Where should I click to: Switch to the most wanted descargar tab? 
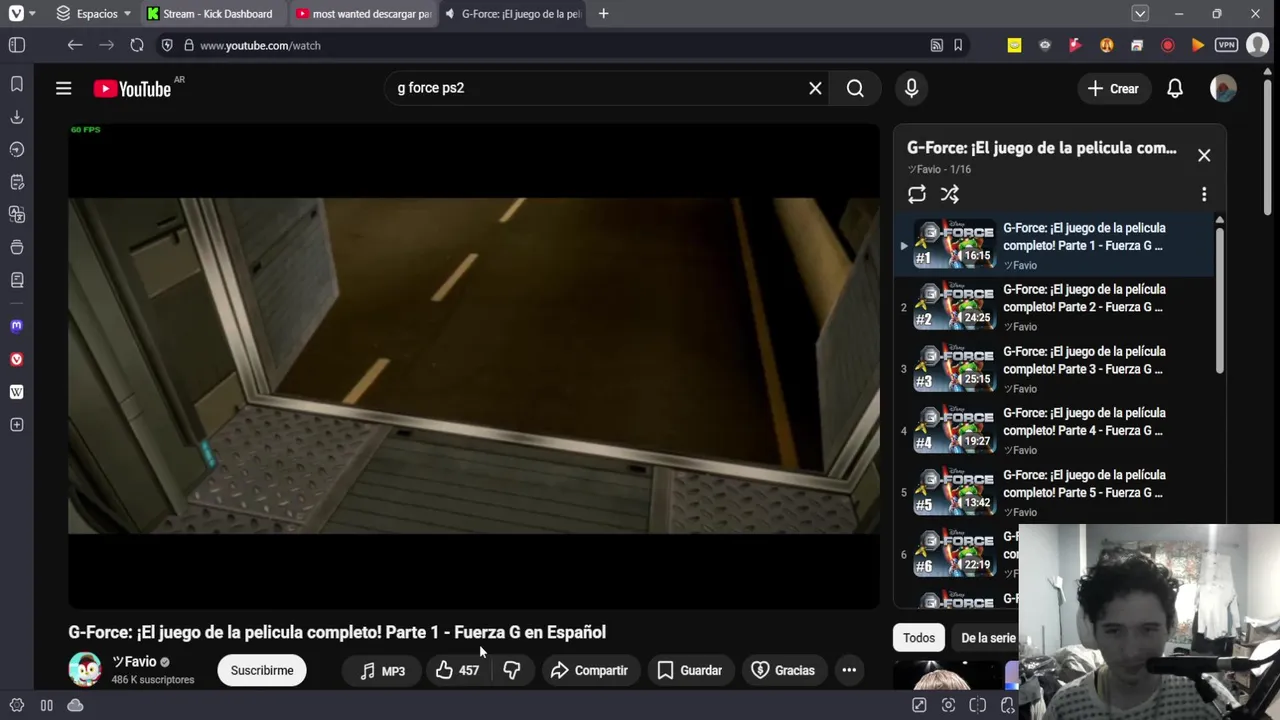coord(364,14)
